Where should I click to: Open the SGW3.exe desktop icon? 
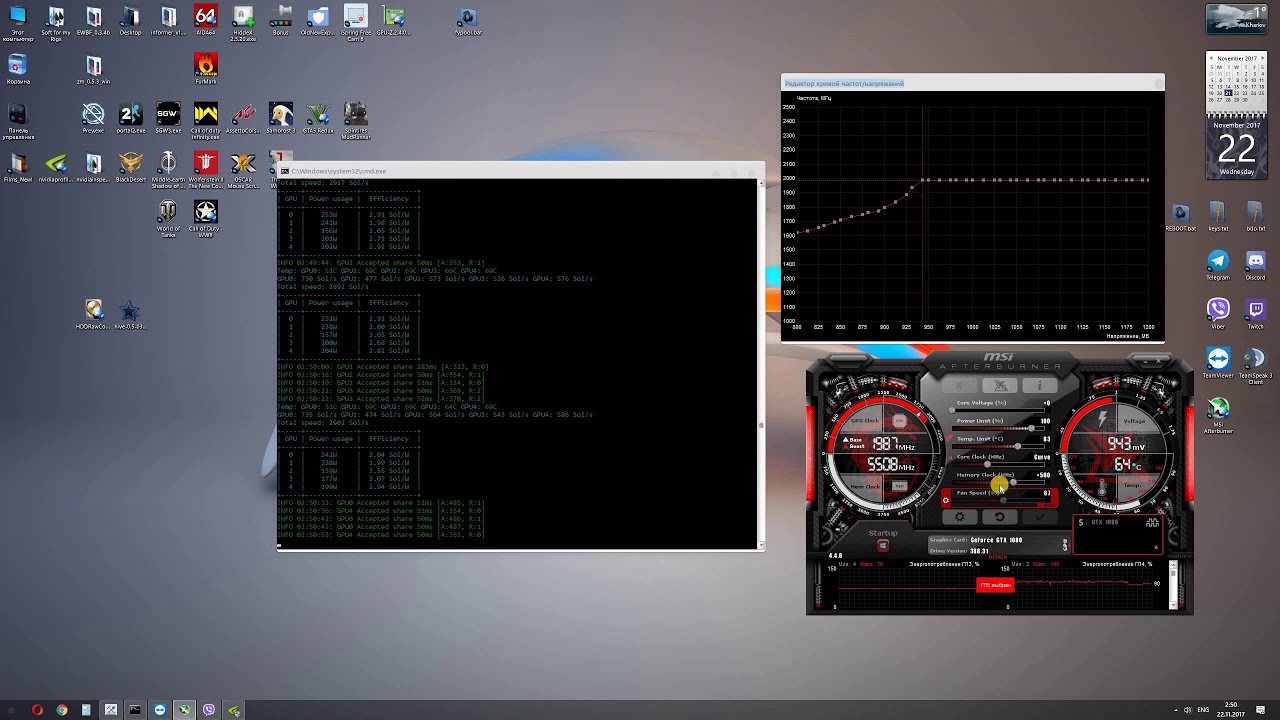168,118
